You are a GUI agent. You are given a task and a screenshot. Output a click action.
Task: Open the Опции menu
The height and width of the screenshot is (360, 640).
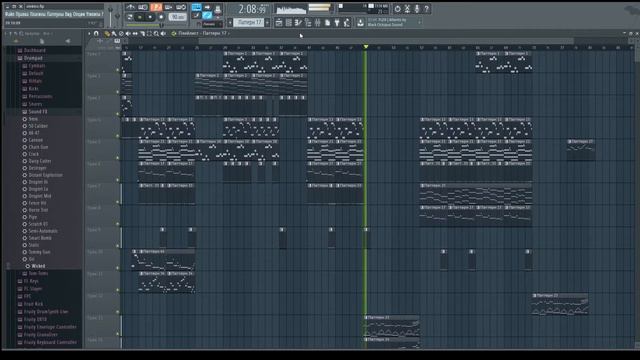pos(79,14)
